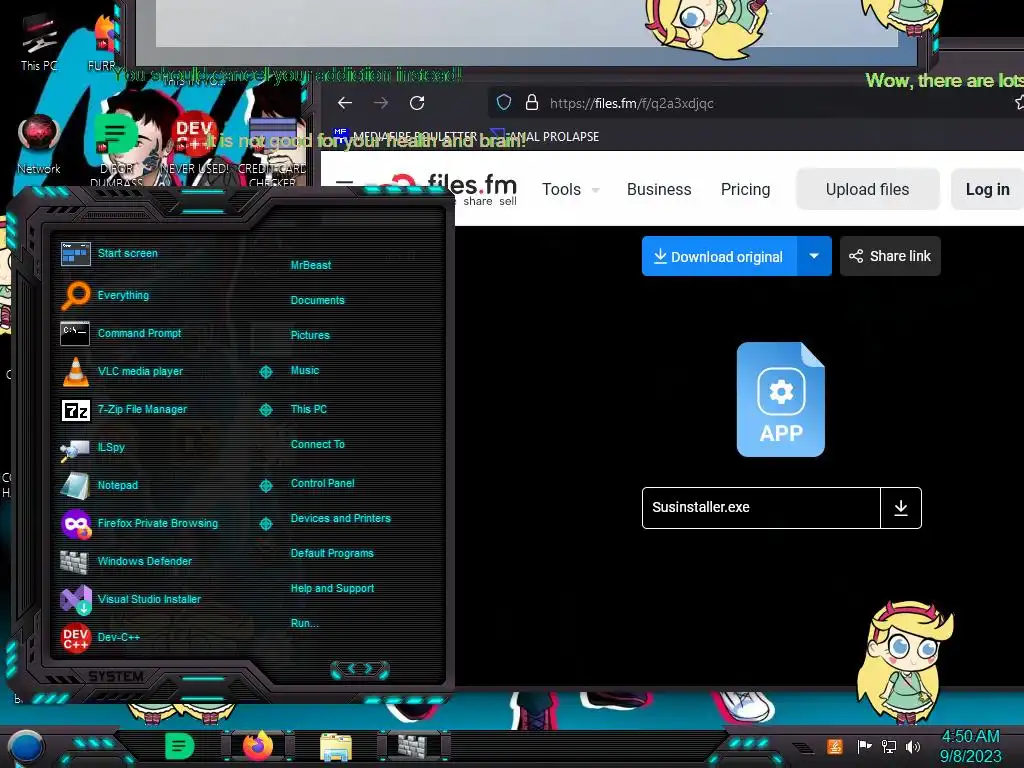The height and width of the screenshot is (768, 1024).
Task: Click the taskbar clock and date
Action: [970, 746]
